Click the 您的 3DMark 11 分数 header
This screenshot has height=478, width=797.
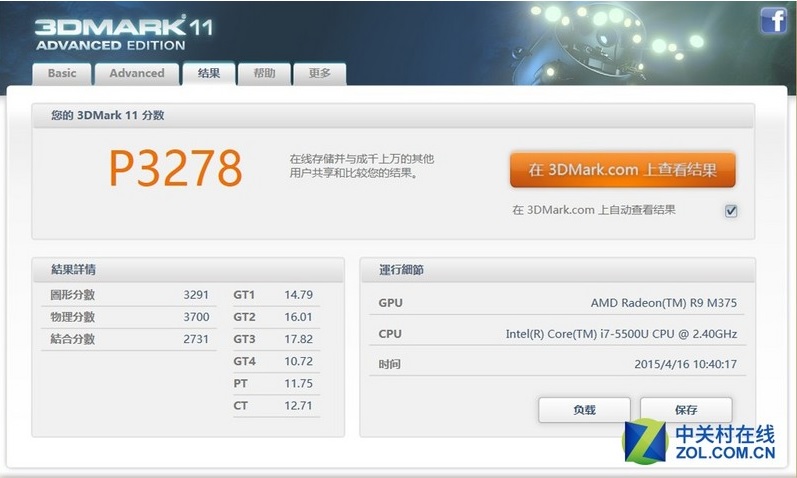pos(393,115)
